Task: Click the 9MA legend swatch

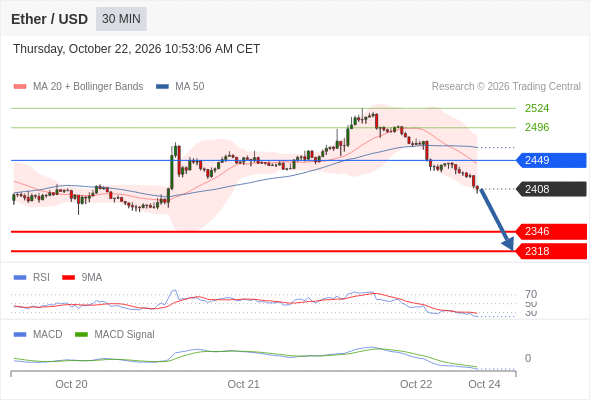Action: tap(68, 278)
